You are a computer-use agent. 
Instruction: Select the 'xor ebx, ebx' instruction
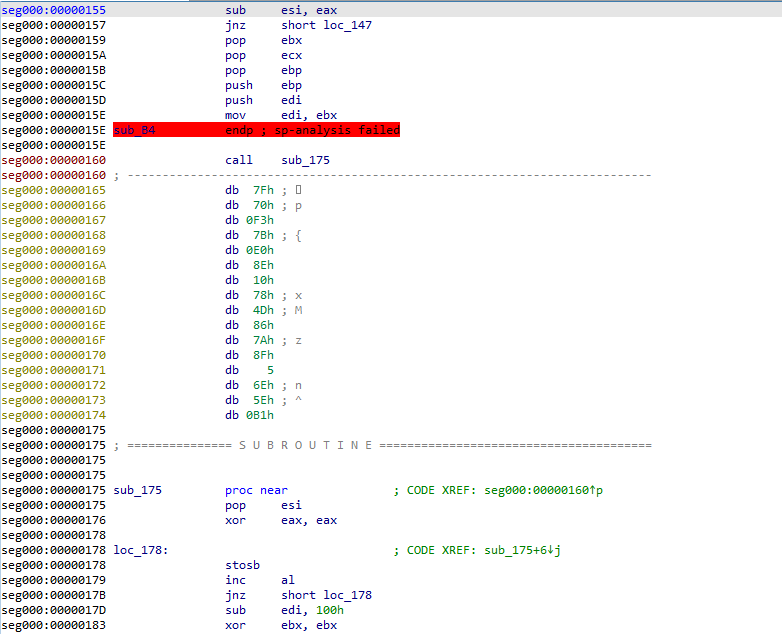click(281, 625)
